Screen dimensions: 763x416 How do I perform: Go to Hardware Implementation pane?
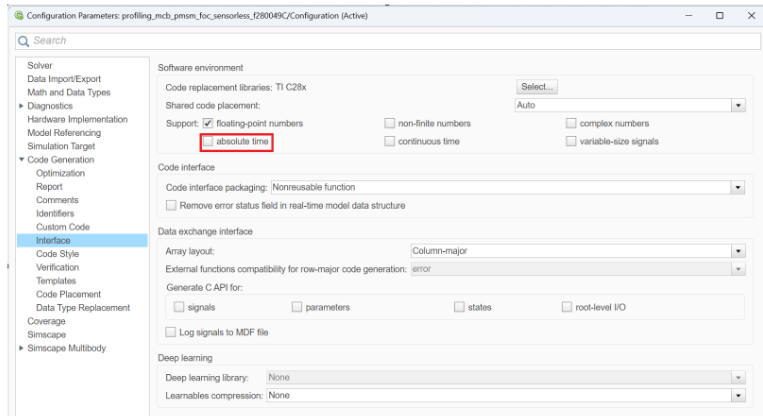point(77,119)
